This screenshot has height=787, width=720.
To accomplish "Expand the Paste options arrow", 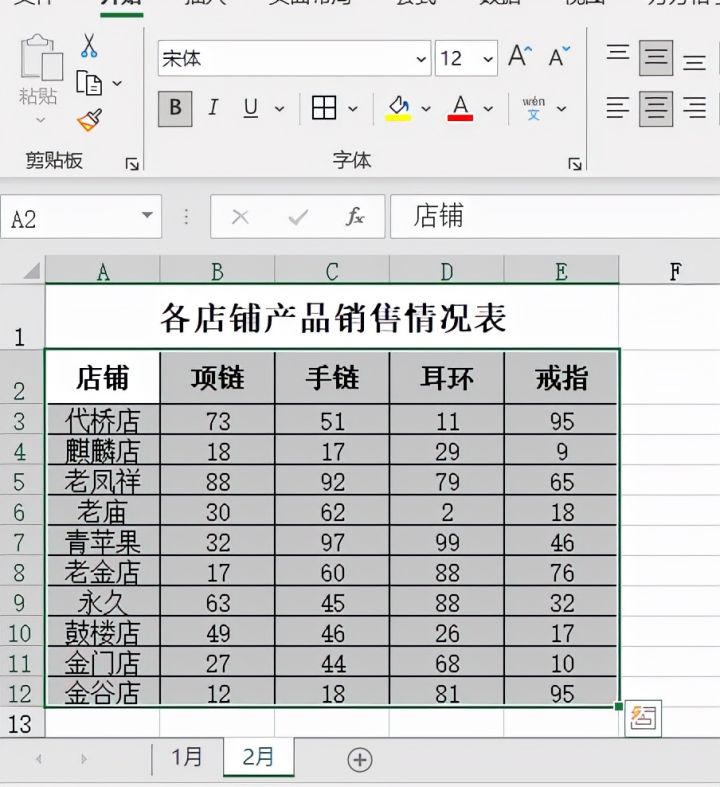I will click(41, 120).
